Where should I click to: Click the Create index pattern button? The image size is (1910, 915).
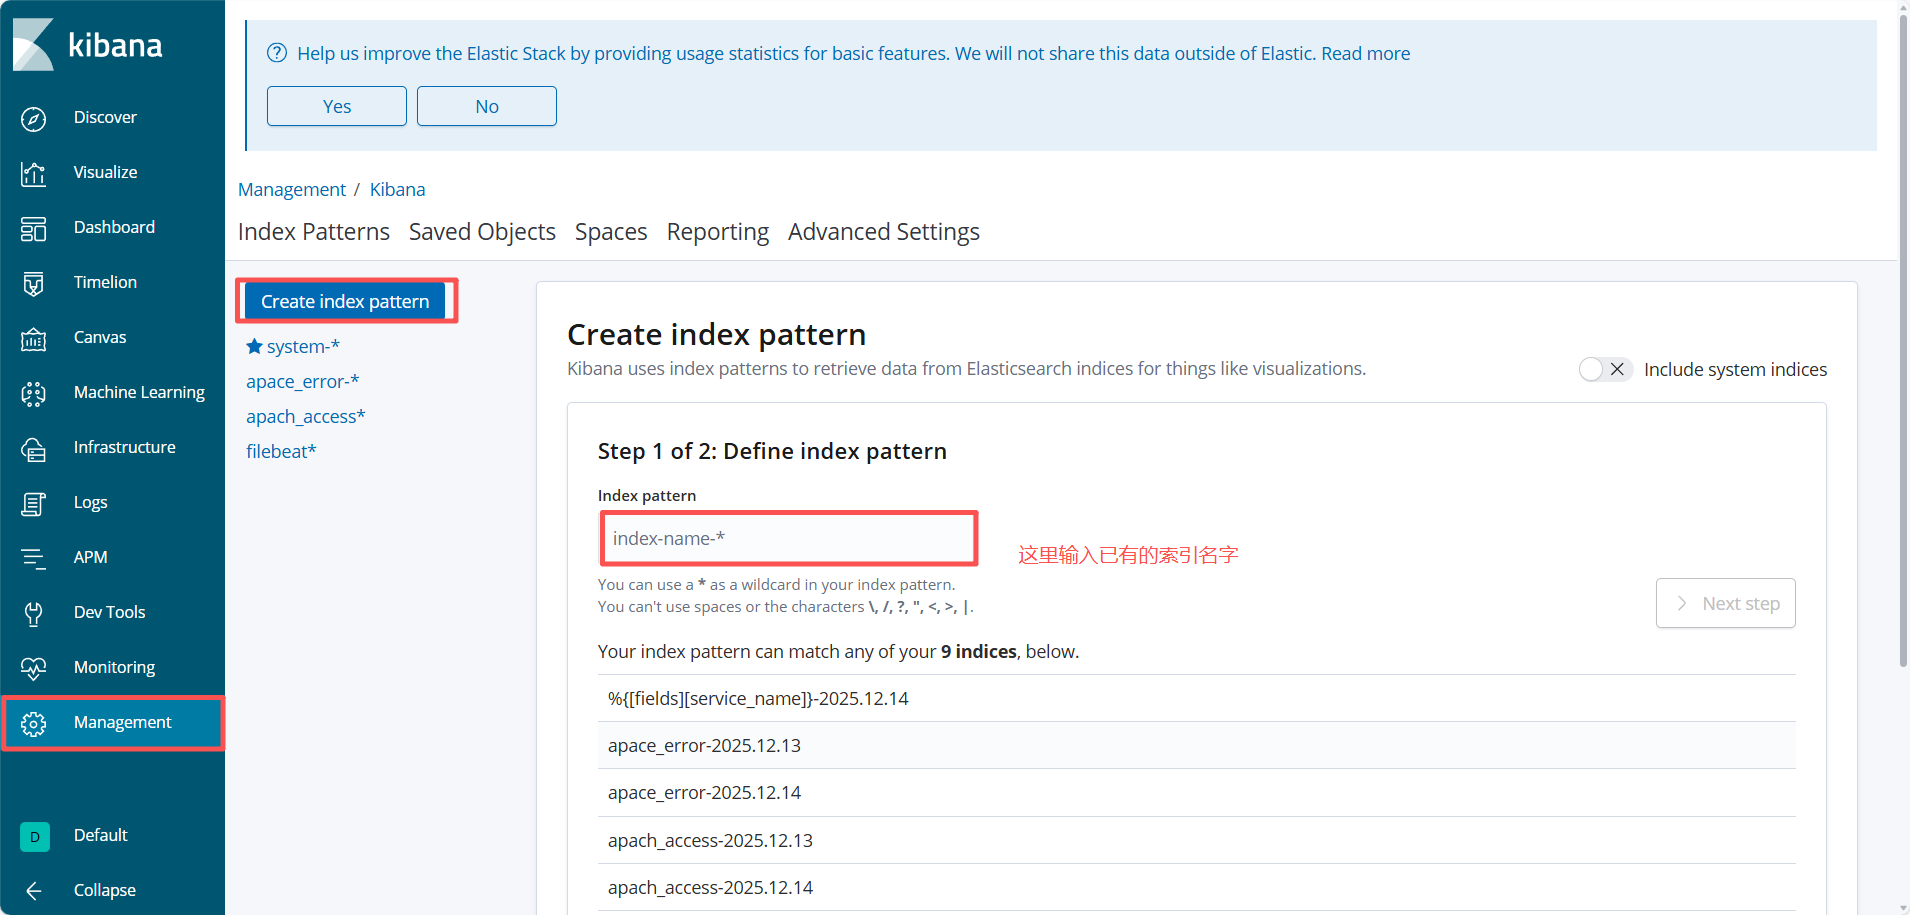(345, 301)
